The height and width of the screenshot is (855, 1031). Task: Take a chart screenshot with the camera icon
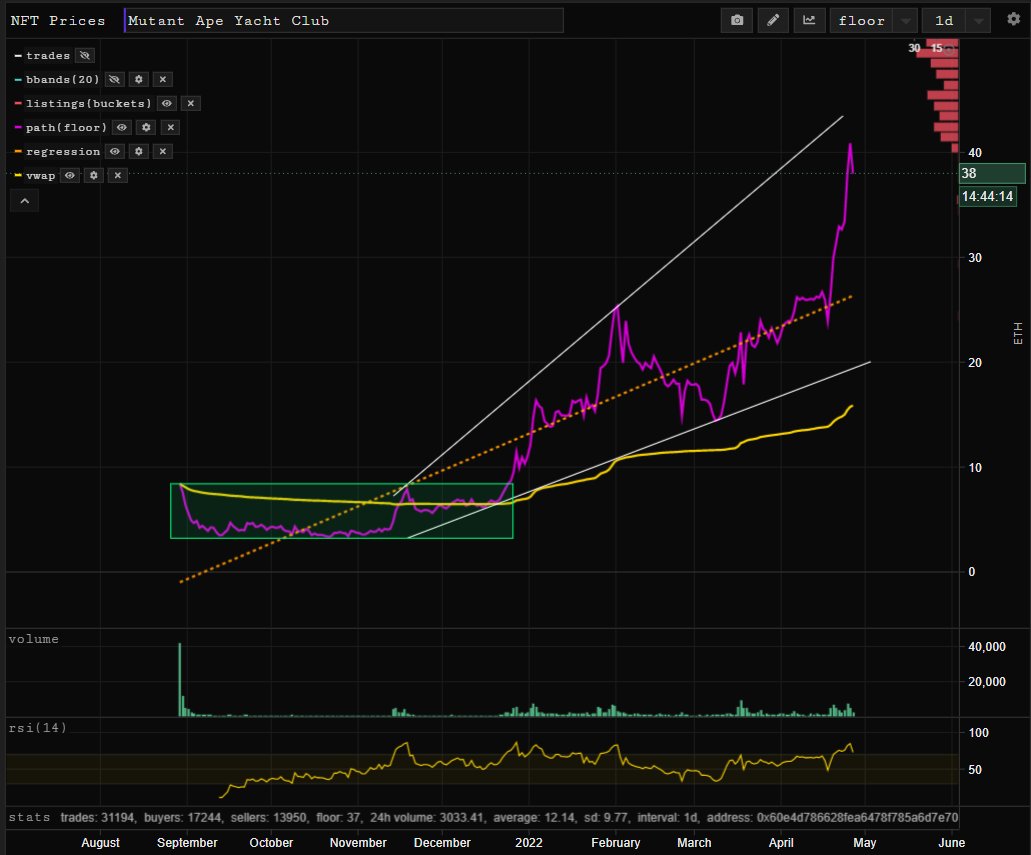pos(737,20)
